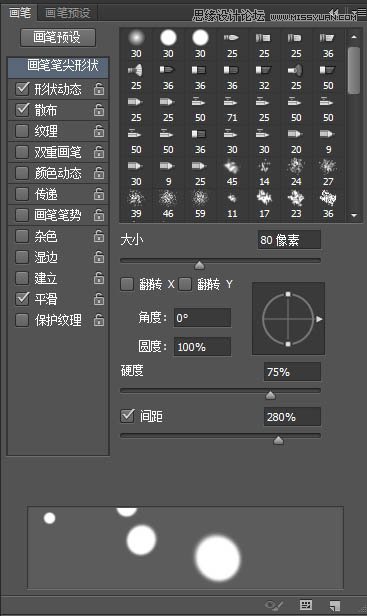Click lock icon for 传递
Image resolution: width=367 pixels, height=616 pixels.
[x=99, y=194]
